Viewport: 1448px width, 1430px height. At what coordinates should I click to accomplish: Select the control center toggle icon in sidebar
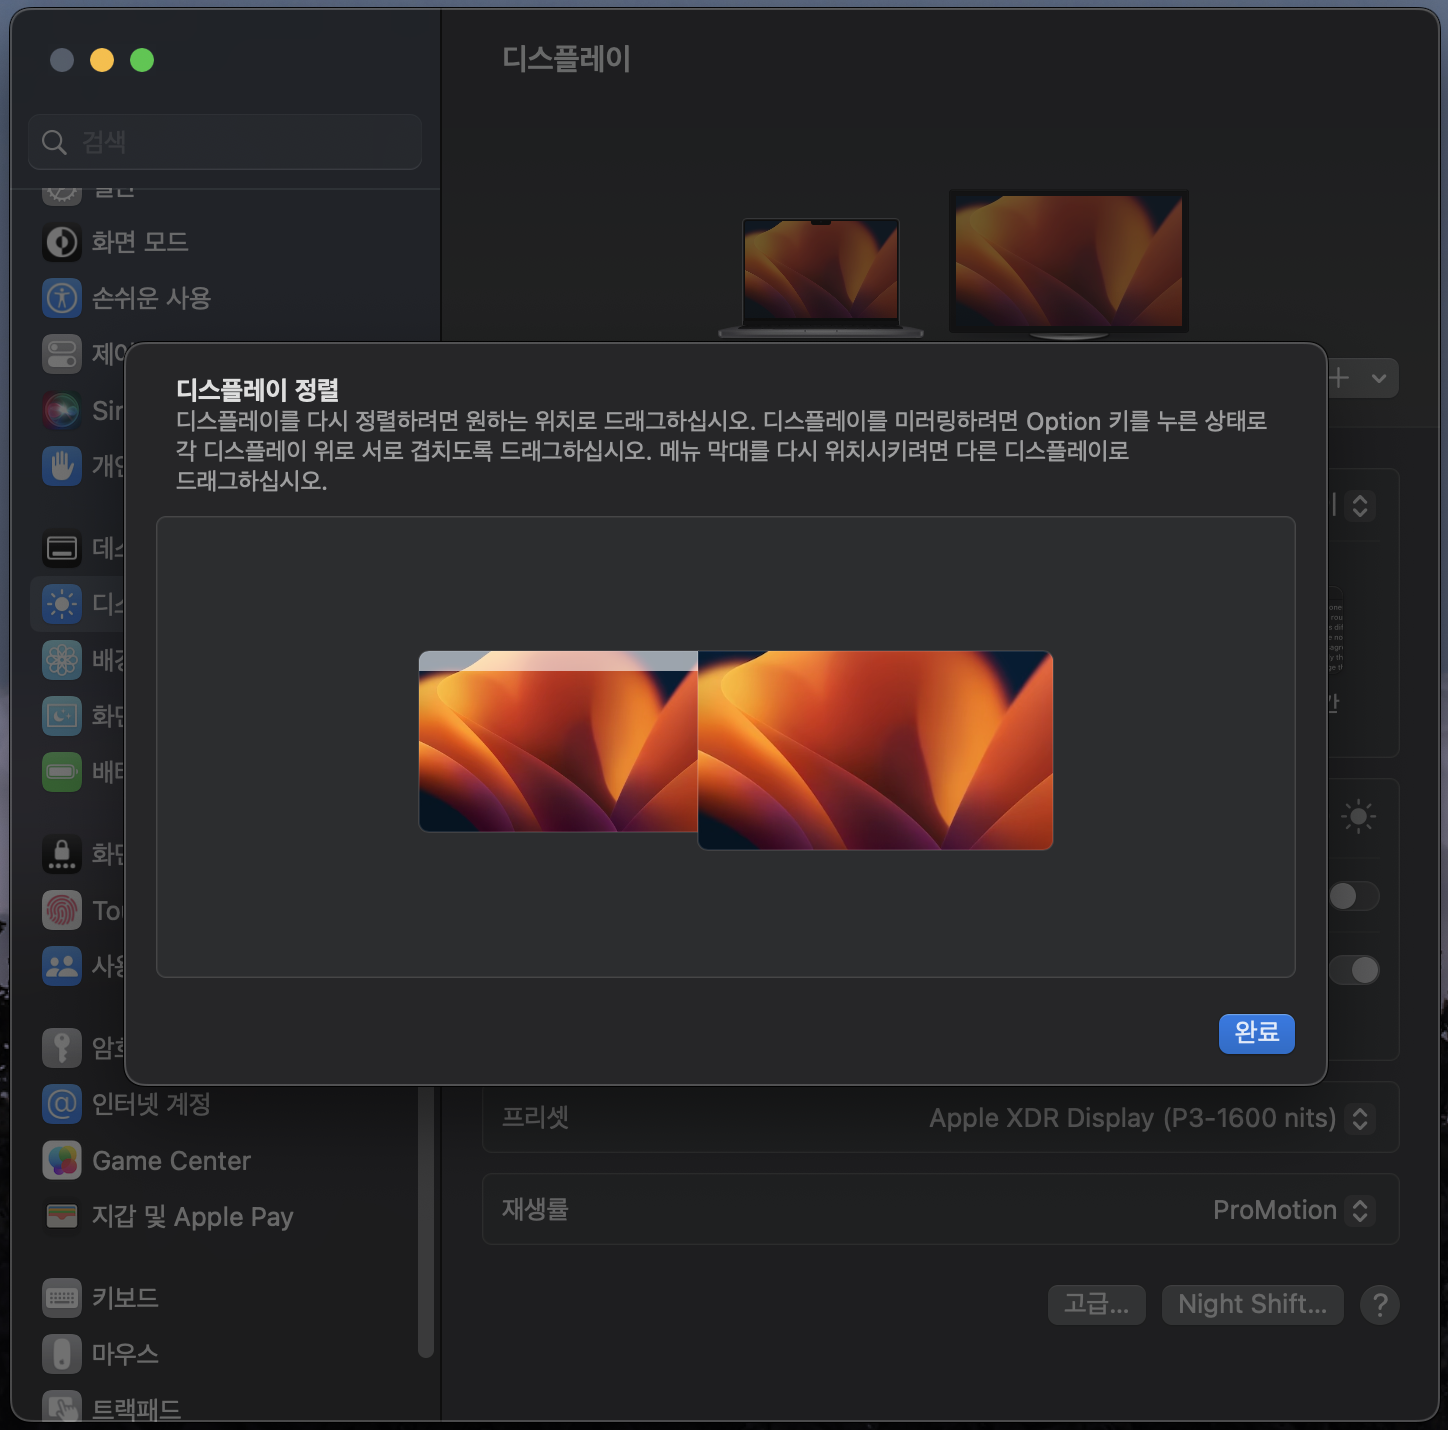[x=62, y=354]
